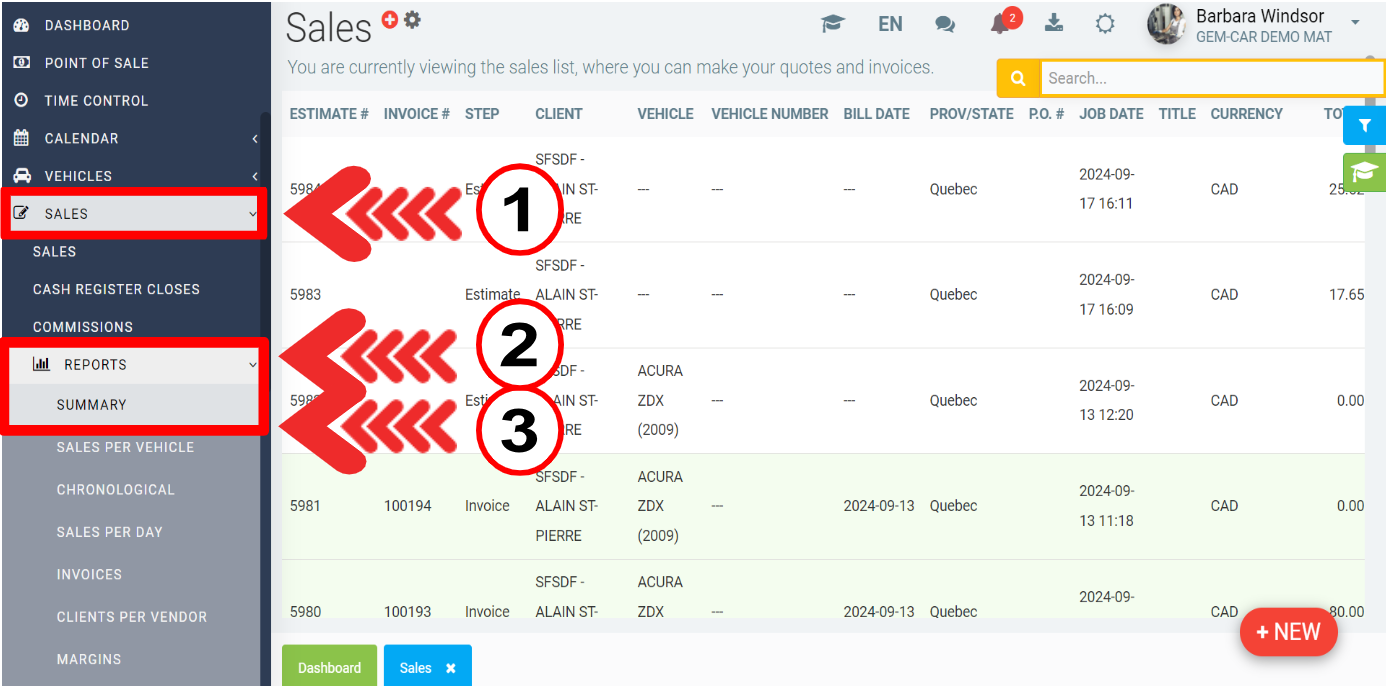Open Cash Register Closes link in sidebar

tap(116, 289)
